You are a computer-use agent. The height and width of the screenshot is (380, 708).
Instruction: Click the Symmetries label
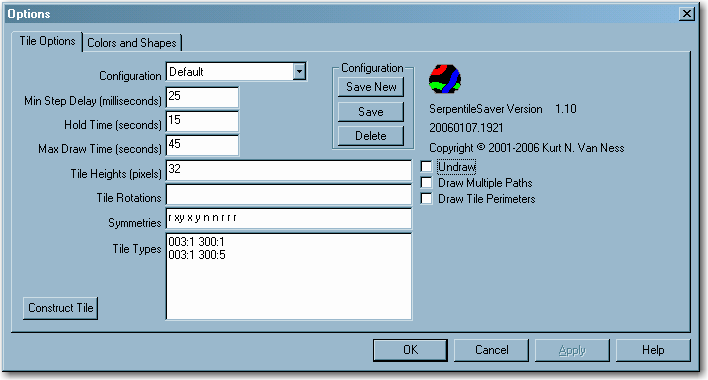click(135, 222)
